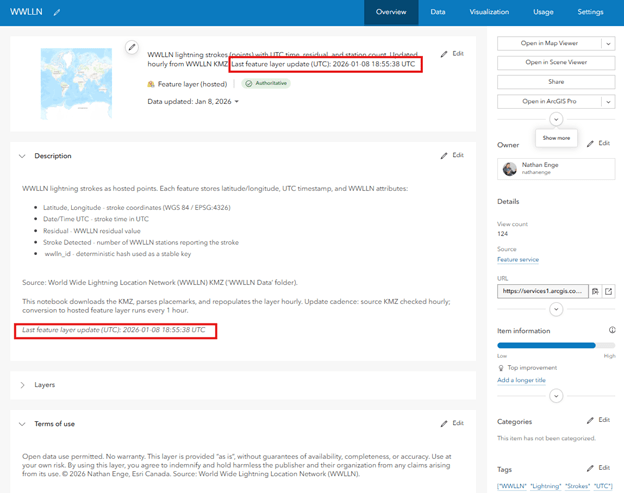Click 'This item has not been categorized' text
Screen dimensions: 624x493
[x=546, y=438]
